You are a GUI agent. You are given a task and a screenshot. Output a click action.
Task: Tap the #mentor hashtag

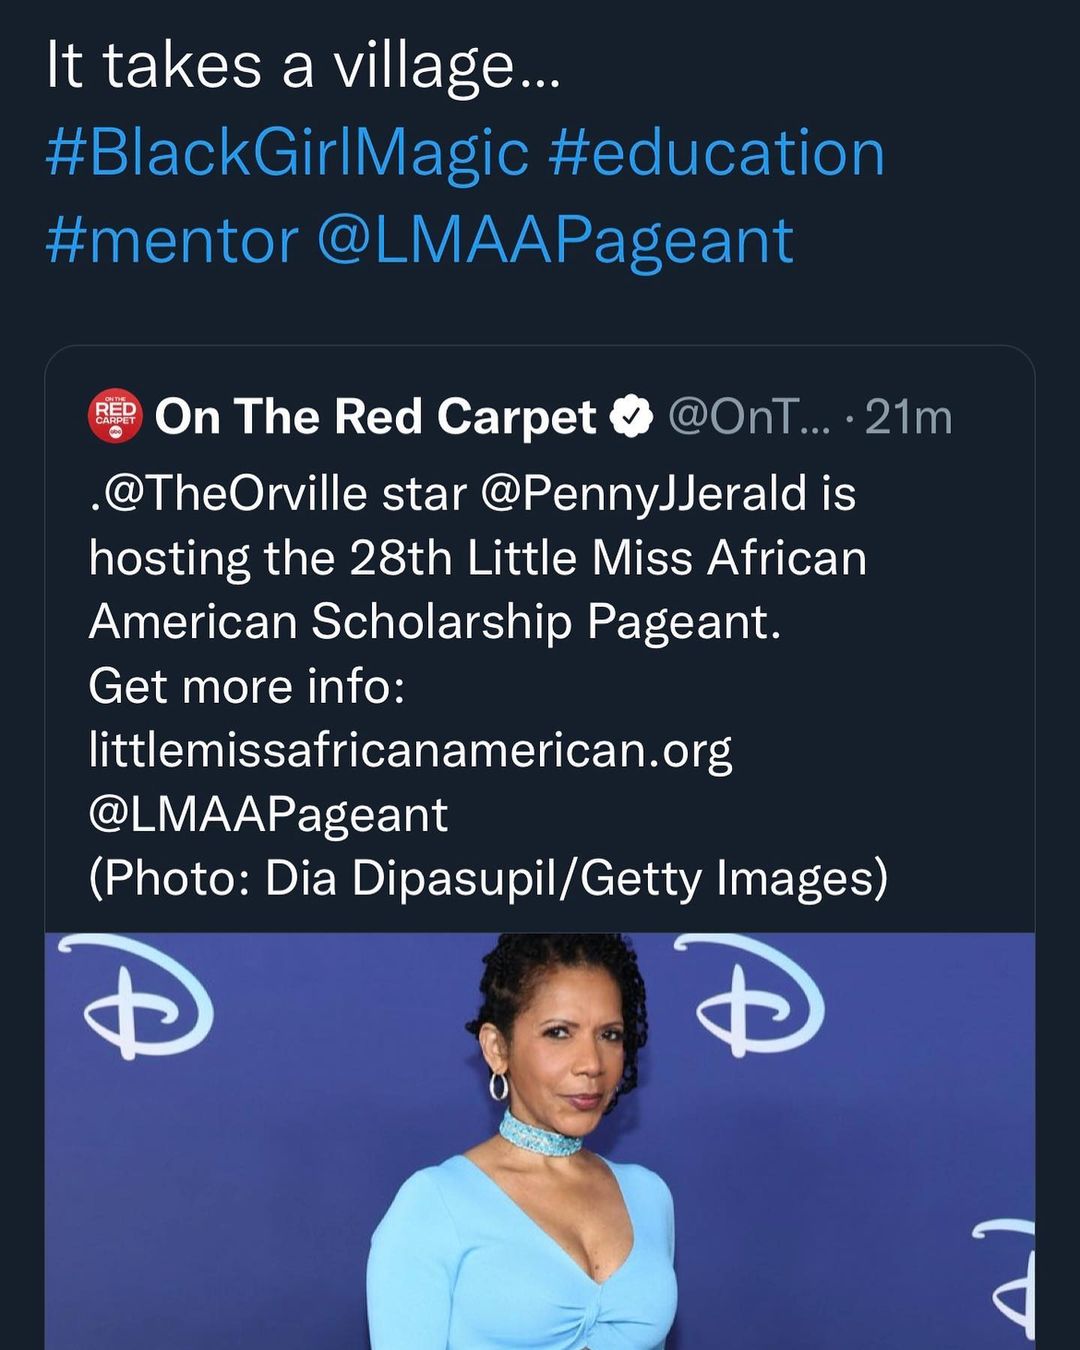click(x=172, y=240)
